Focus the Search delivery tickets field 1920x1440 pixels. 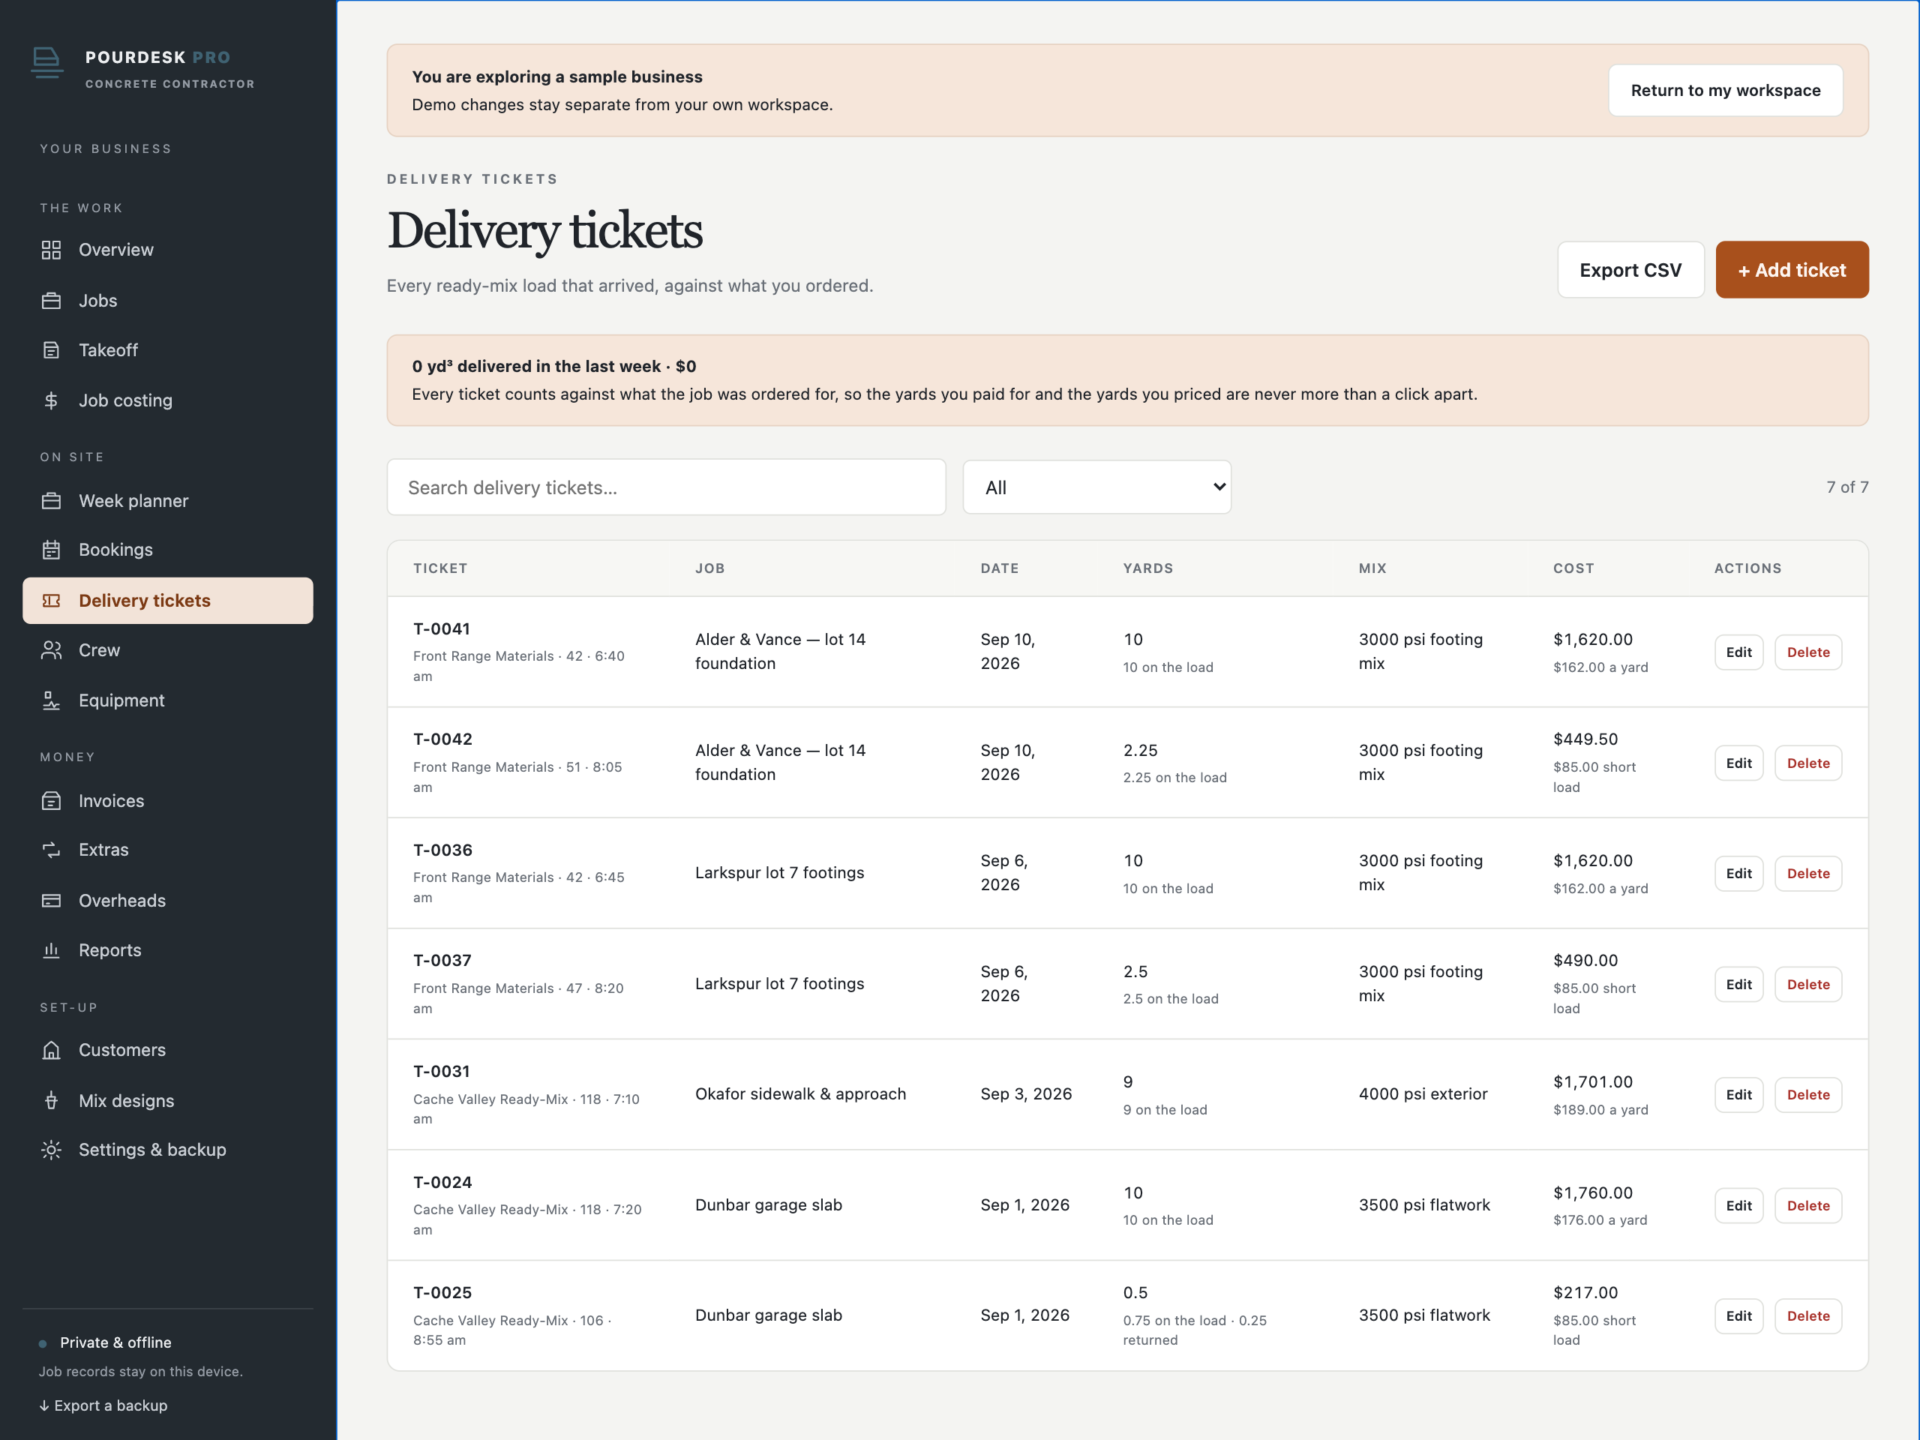tap(666, 487)
